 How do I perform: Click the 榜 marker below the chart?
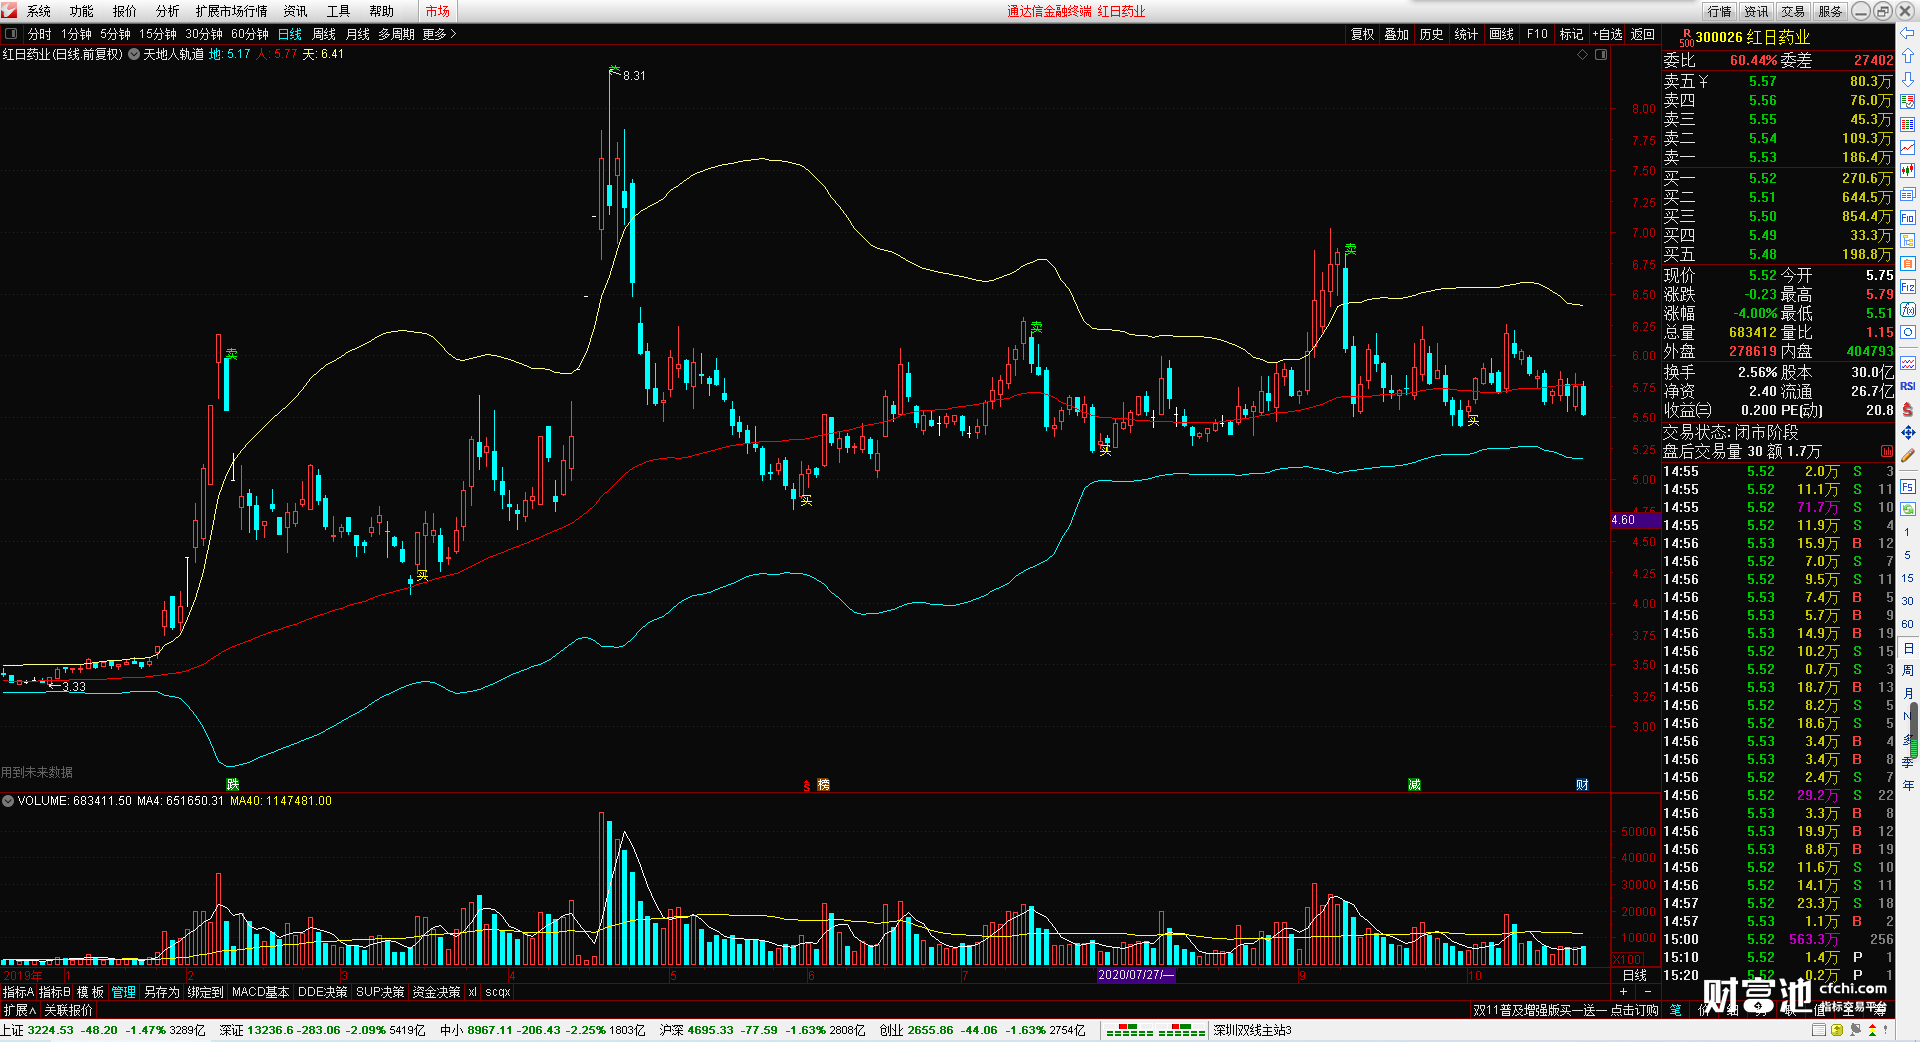pos(824,785)
